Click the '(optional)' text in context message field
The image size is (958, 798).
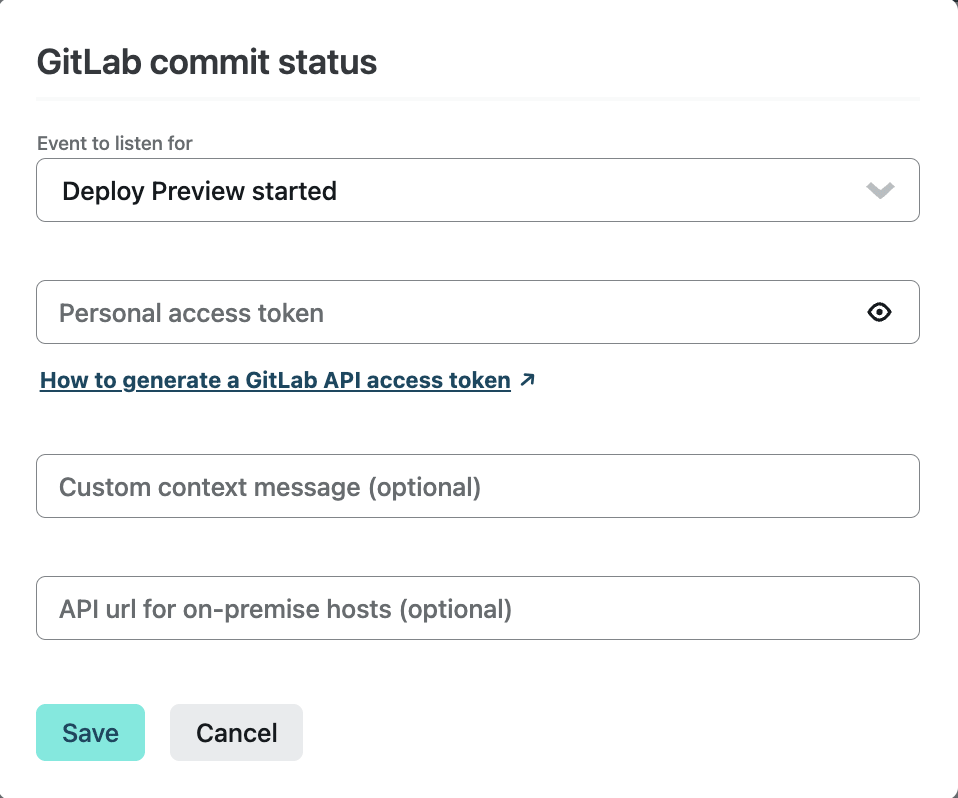(424, 487)
